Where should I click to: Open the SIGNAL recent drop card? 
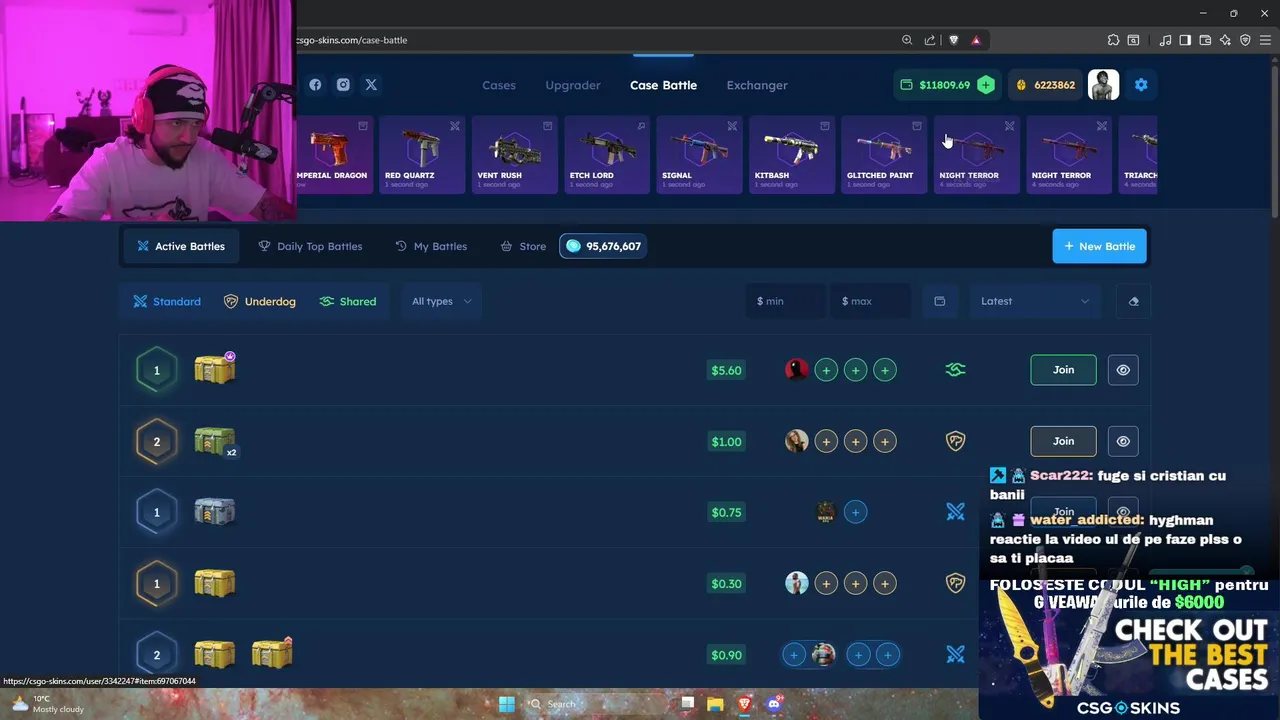(699, 154)
